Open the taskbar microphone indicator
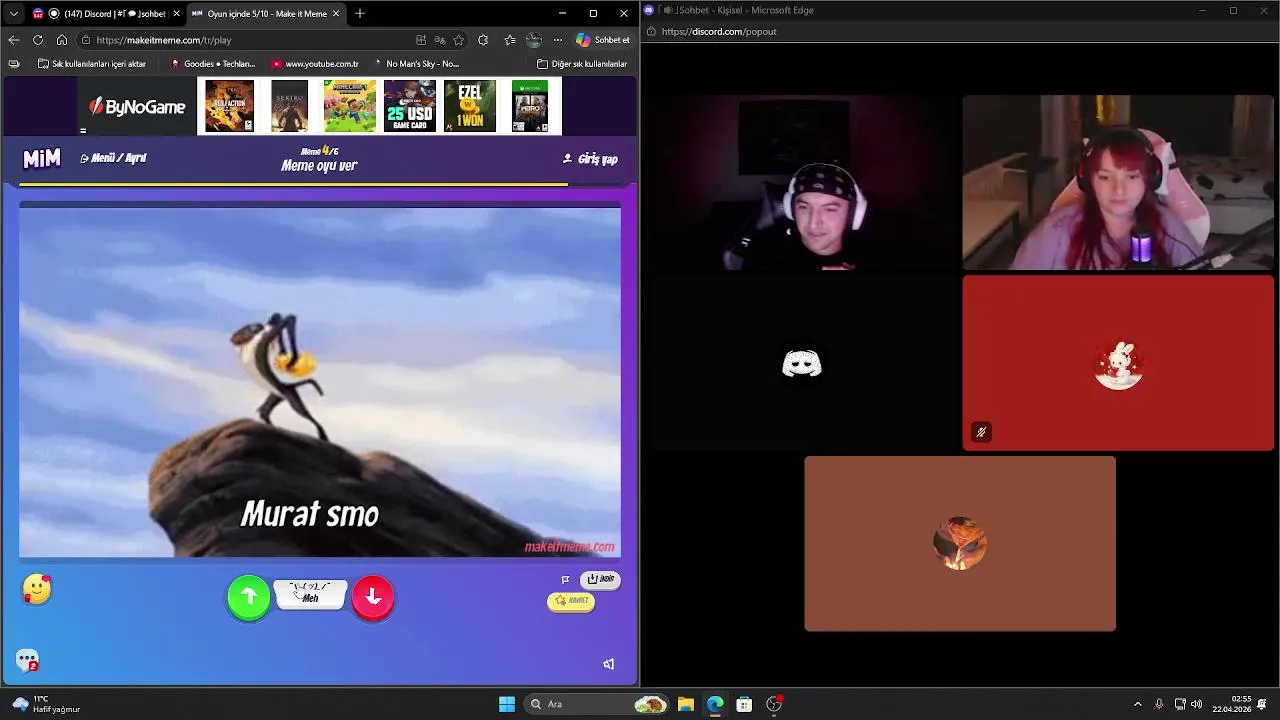The height and width of the screenshot is (720, 1280). point(1159,704)
